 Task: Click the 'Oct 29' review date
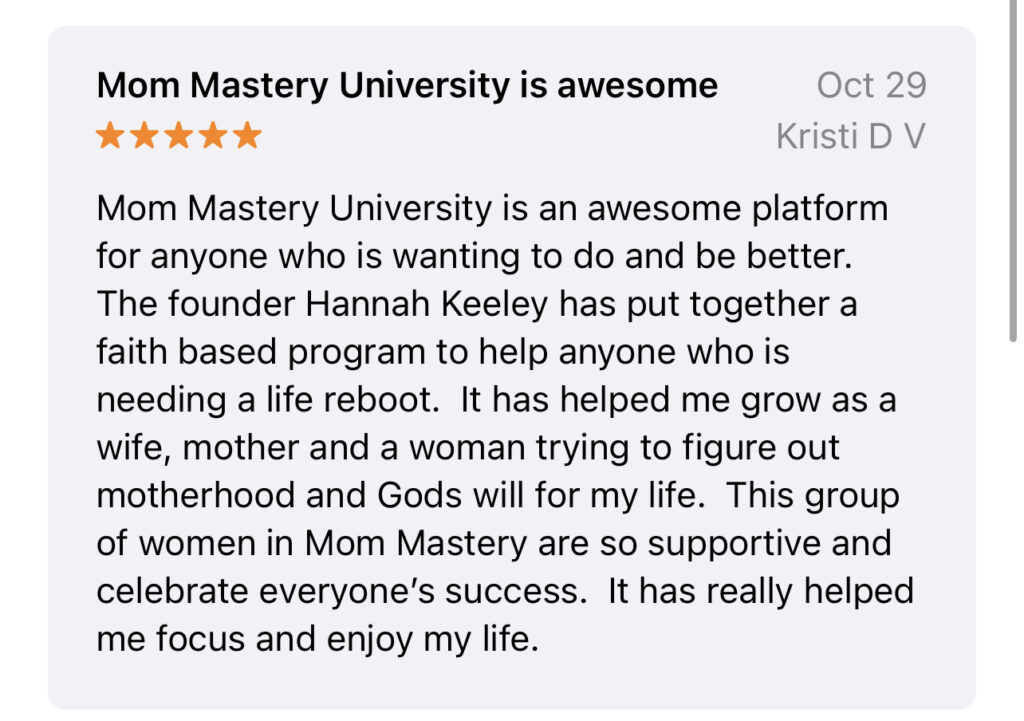pos(871,86)
